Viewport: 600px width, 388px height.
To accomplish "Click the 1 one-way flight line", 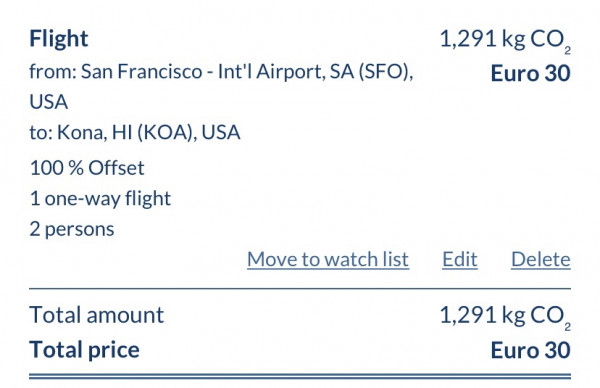I will pos(100,199).
